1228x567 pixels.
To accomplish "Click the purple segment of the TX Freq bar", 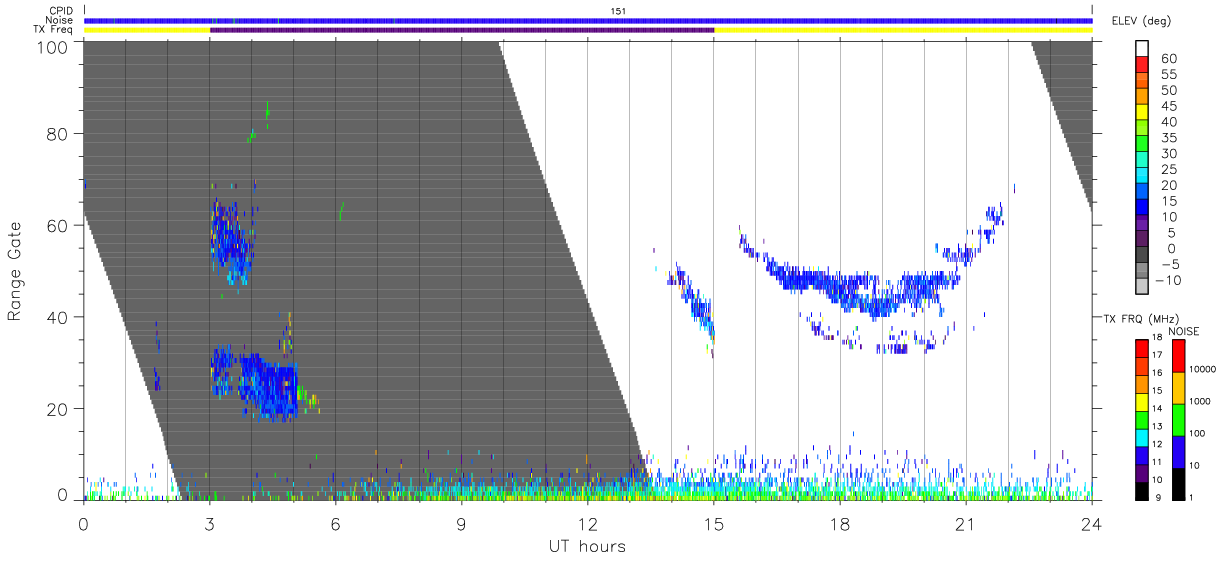I will click(462, 30).
